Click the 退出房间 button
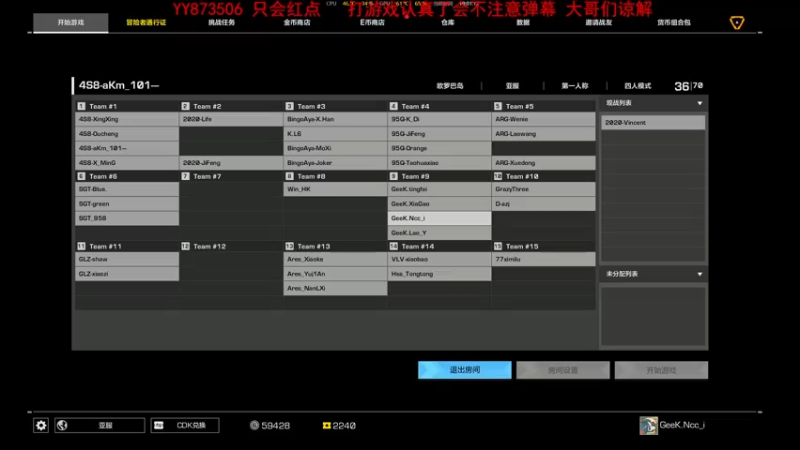This screenshot has height=450, width=800. tap(464, 370)
